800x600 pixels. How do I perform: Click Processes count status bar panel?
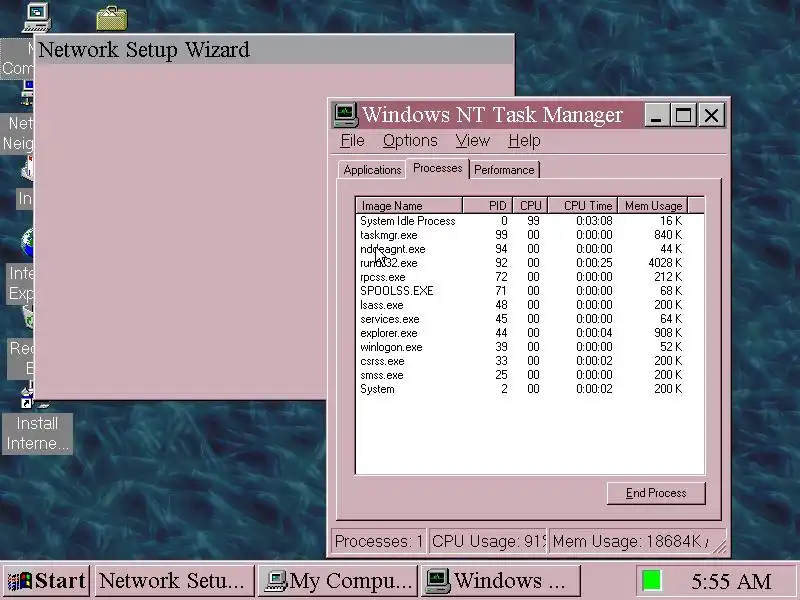click(379, 541)
